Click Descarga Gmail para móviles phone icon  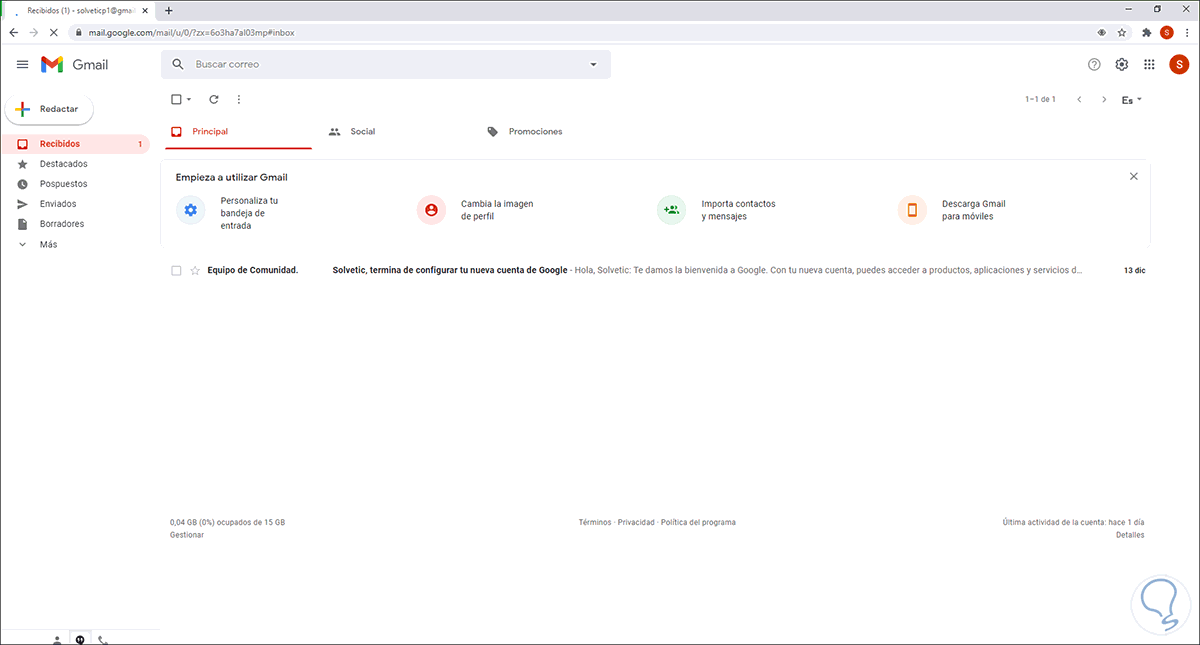(912, 210)
